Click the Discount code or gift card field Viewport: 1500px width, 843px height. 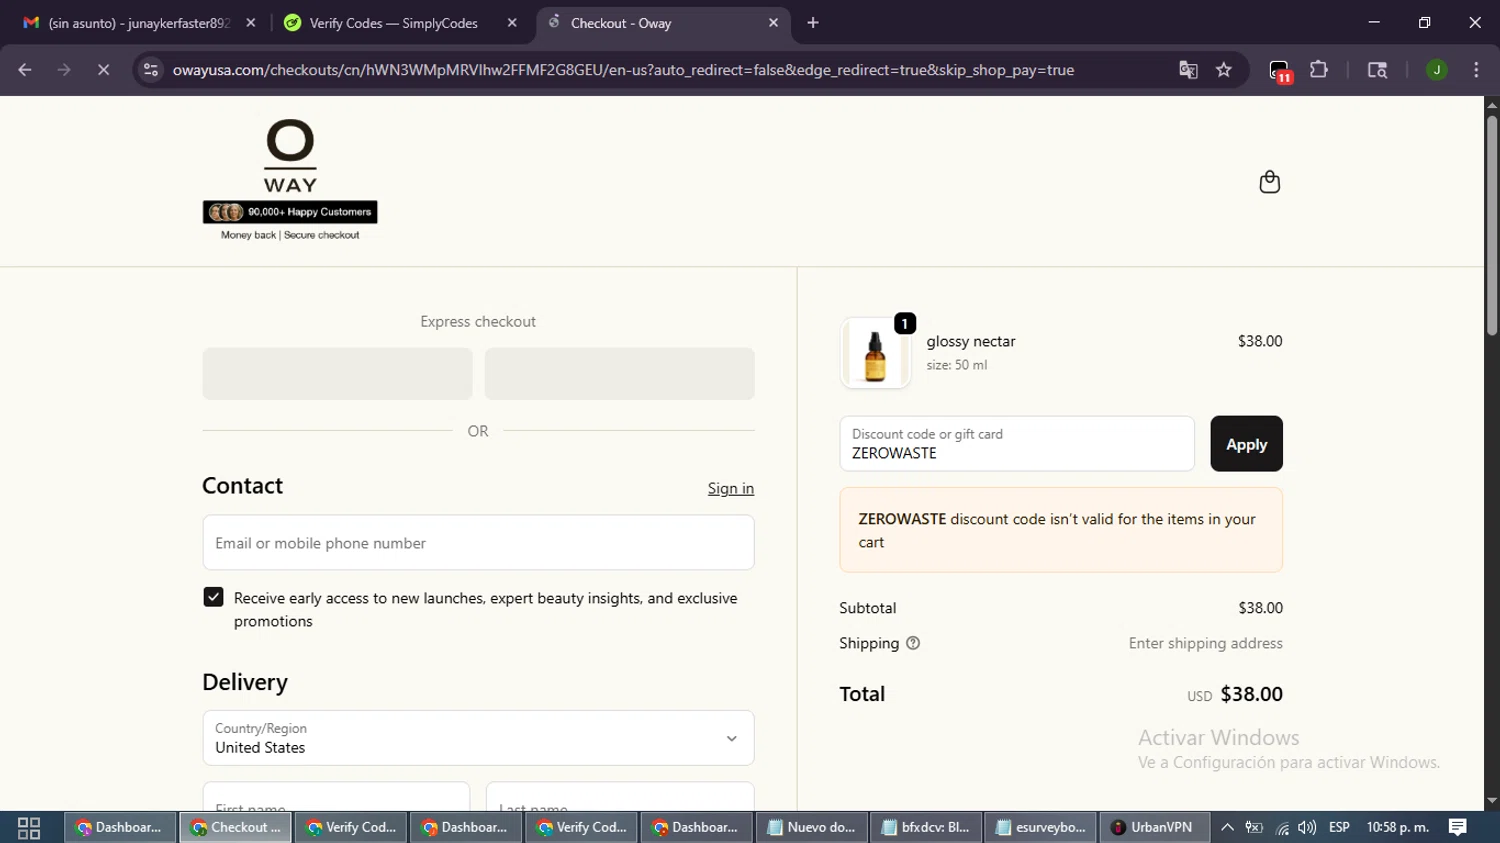coord(1017,444)
